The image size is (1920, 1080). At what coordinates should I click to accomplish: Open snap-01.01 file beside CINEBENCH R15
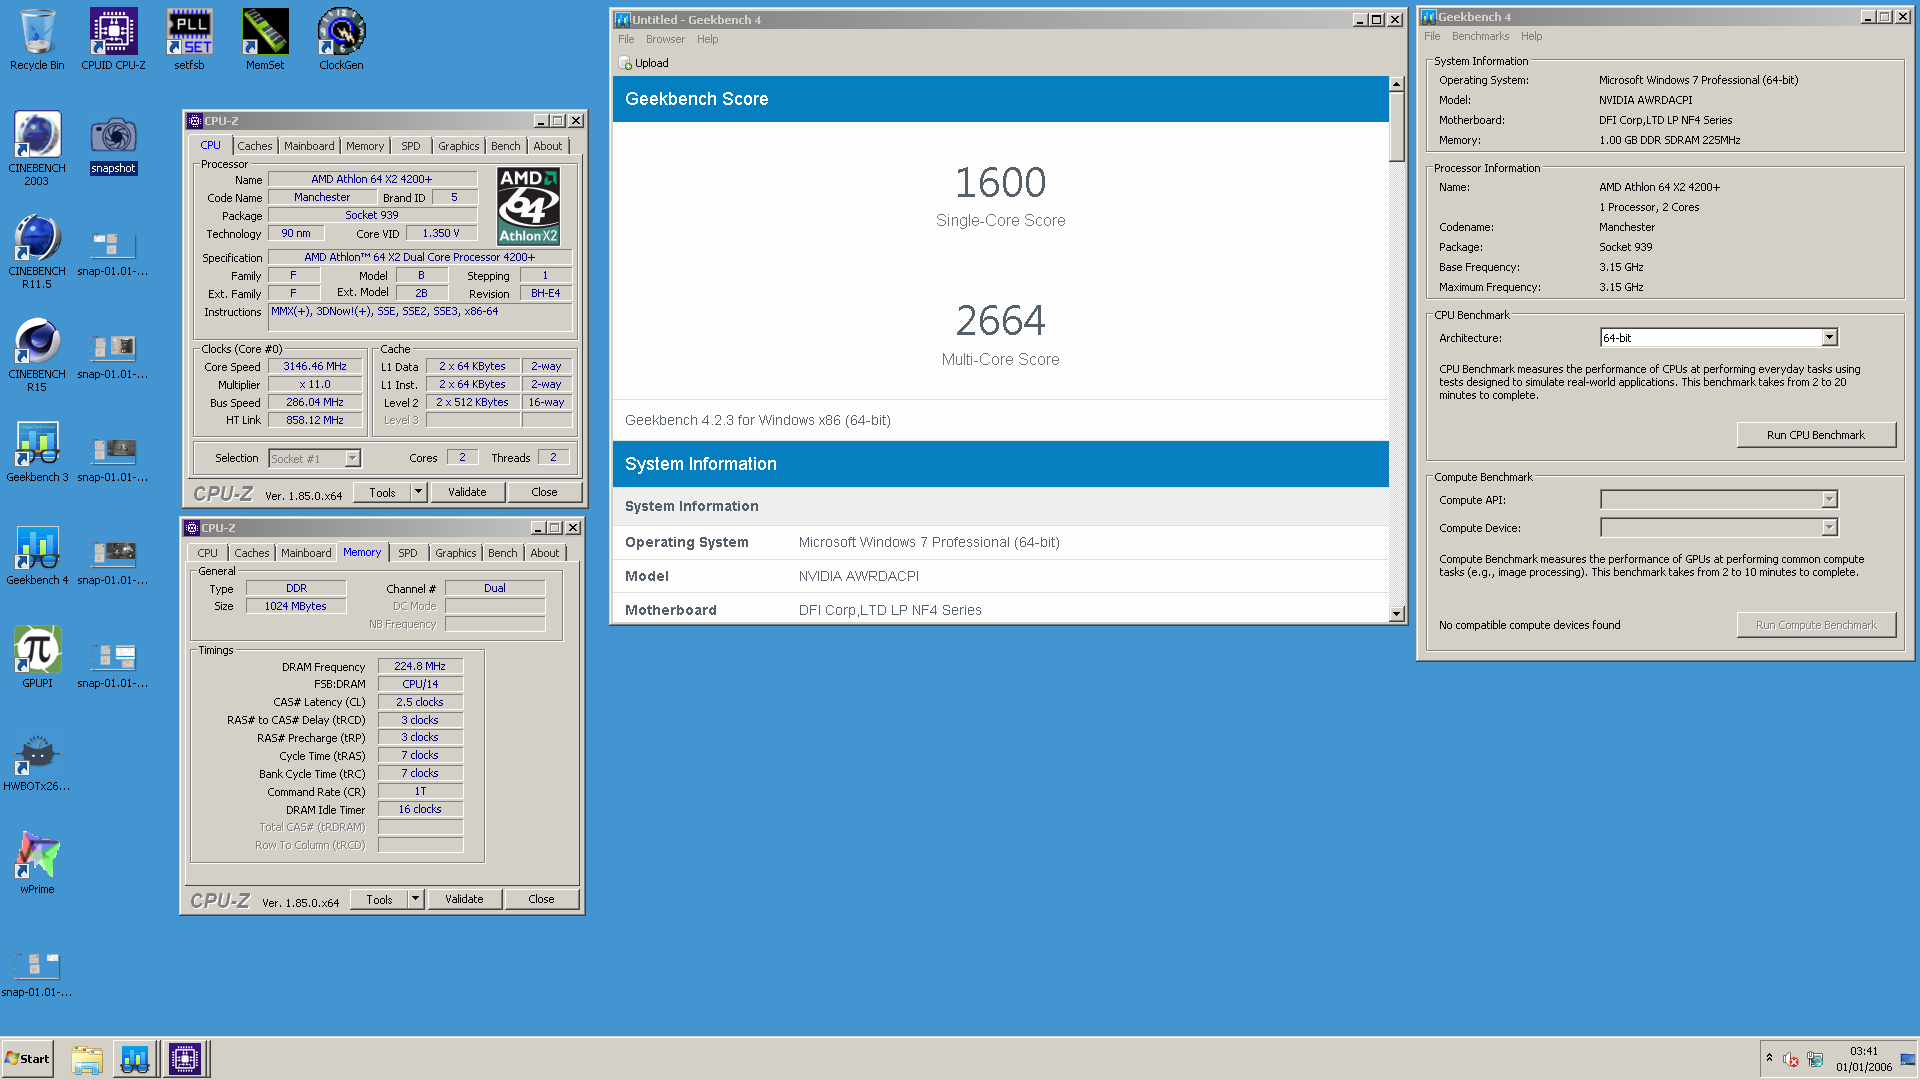pyautogui.click(x=113, y=355)
